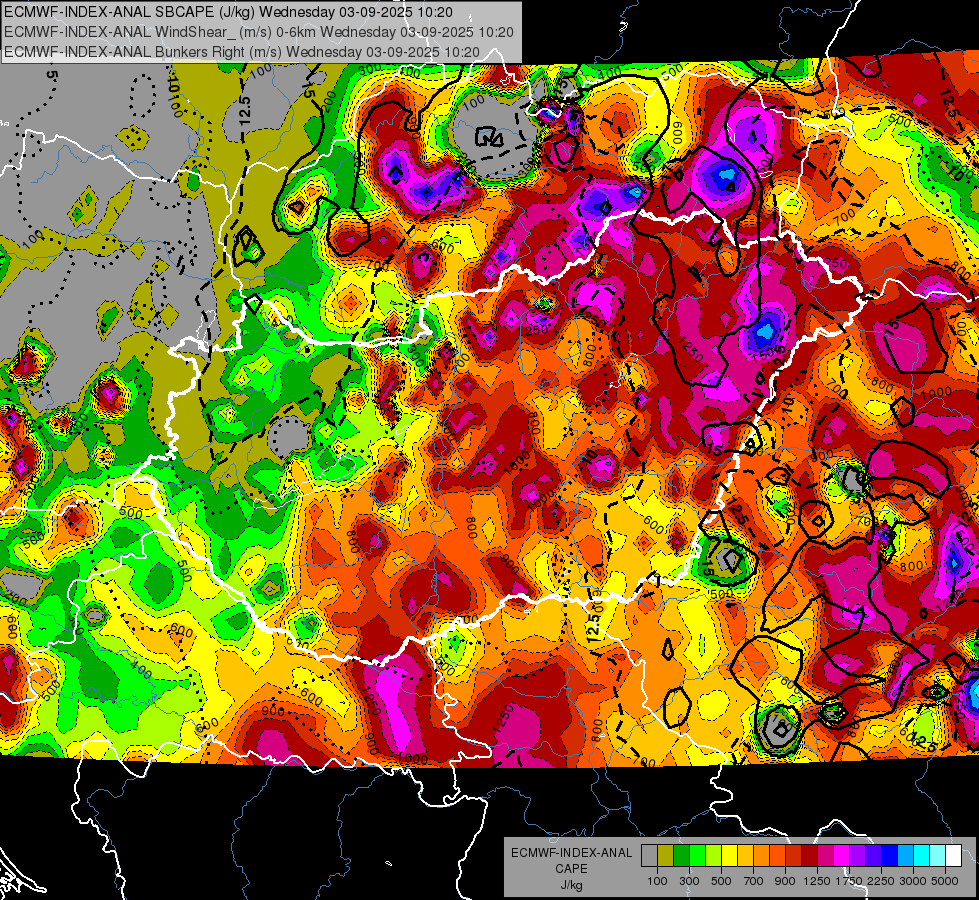
Task: Click the legend tick label 2250
Action: (x=881, y=881)
